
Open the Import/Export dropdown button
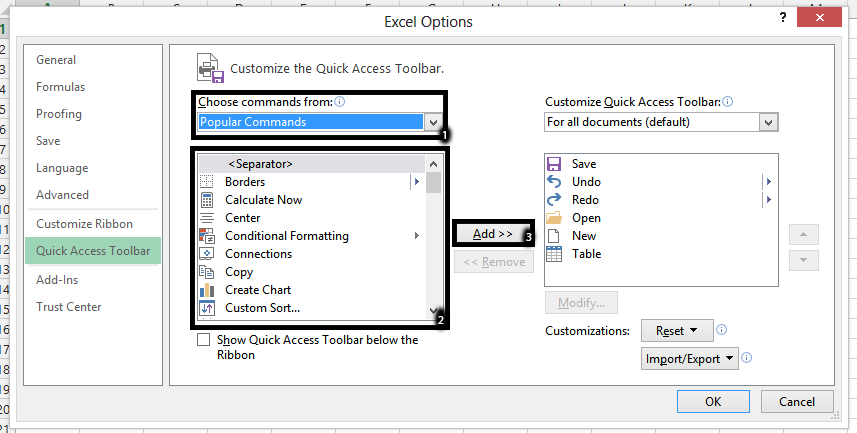[x=690, y=359]
